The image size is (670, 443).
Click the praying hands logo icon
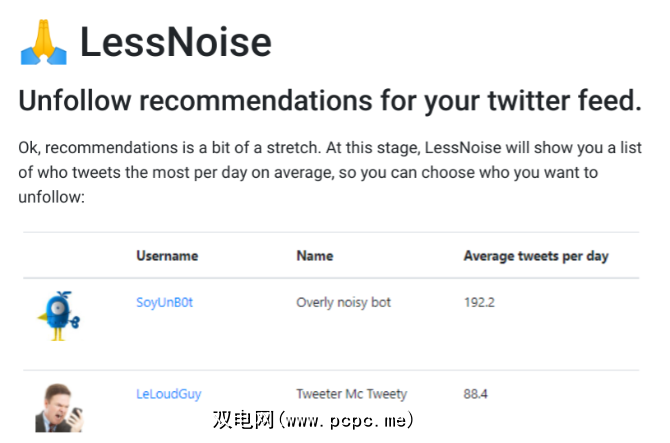point(43,41)
